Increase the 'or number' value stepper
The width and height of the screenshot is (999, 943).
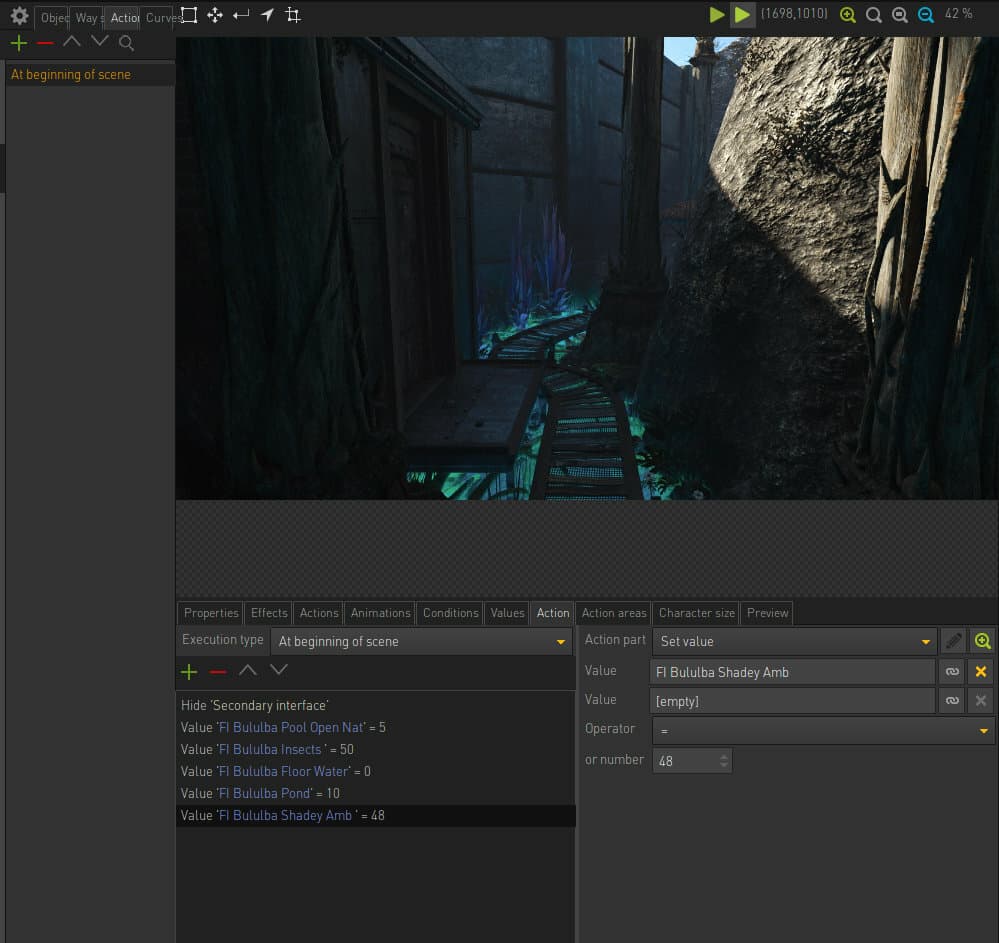tap(724, 757)
